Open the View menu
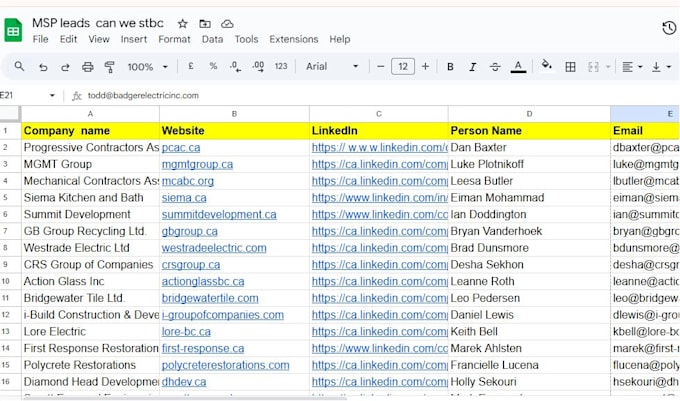 tap(99, 39)
